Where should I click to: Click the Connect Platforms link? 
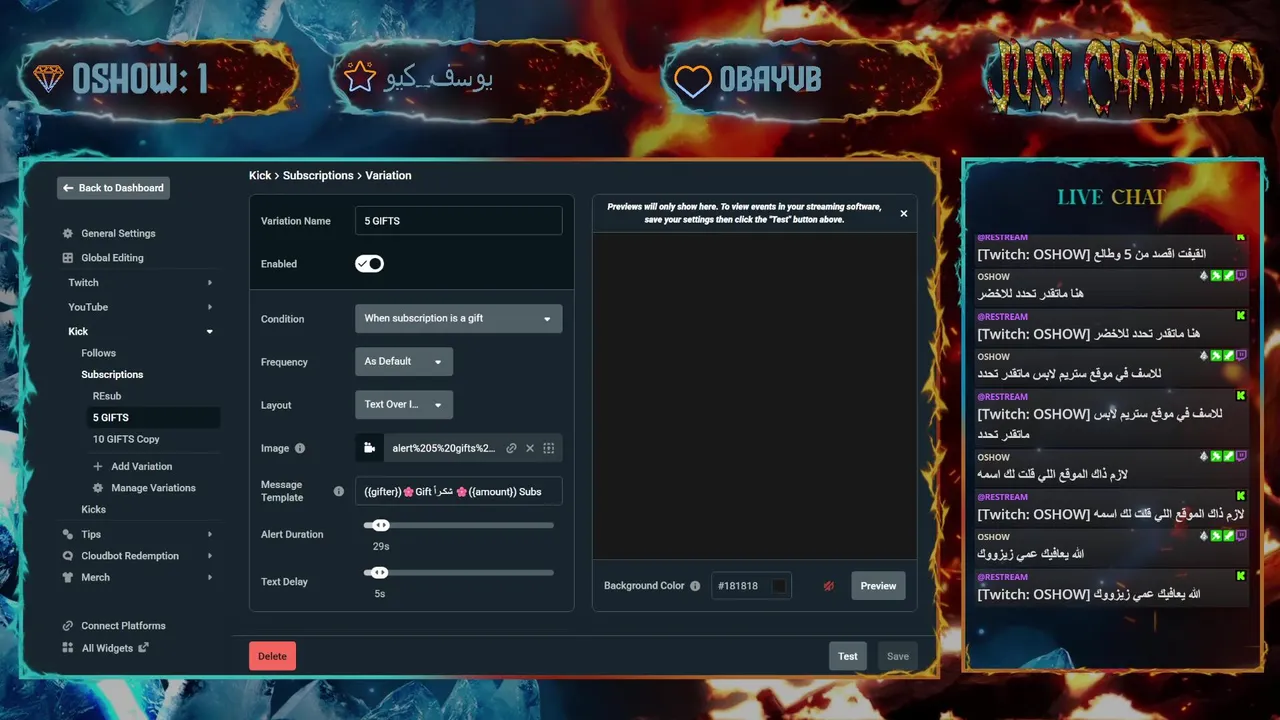[x=123, y=626]
